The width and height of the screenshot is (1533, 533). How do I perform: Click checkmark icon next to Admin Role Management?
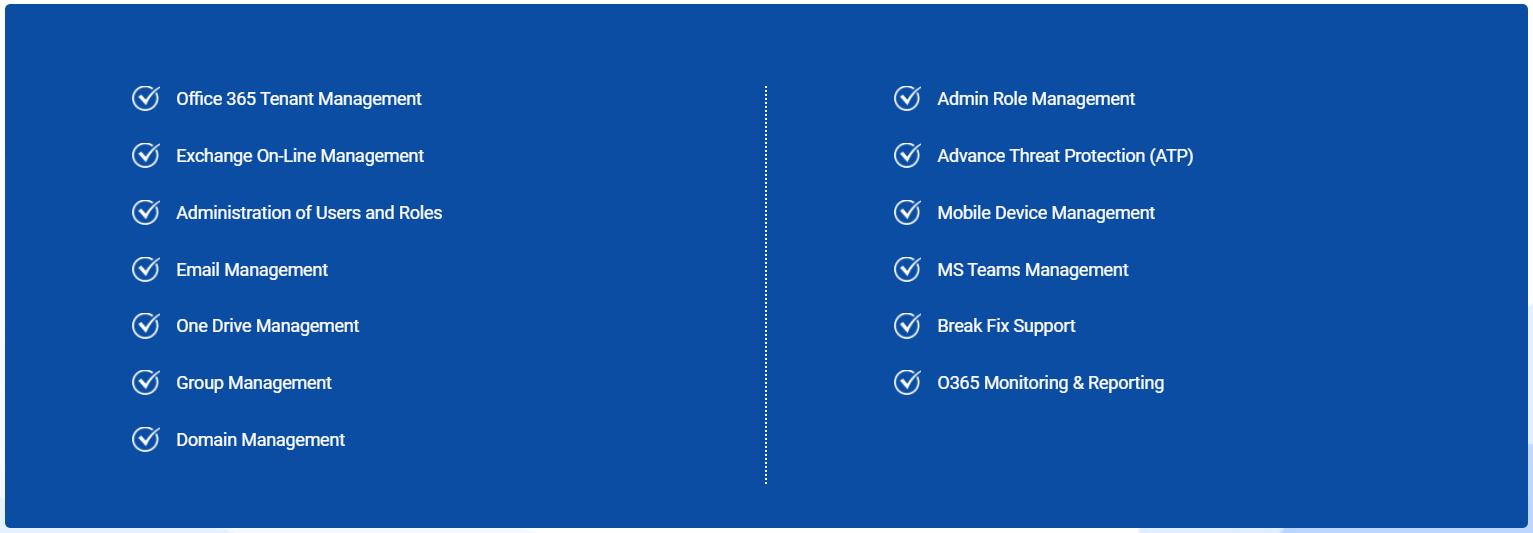907,98
